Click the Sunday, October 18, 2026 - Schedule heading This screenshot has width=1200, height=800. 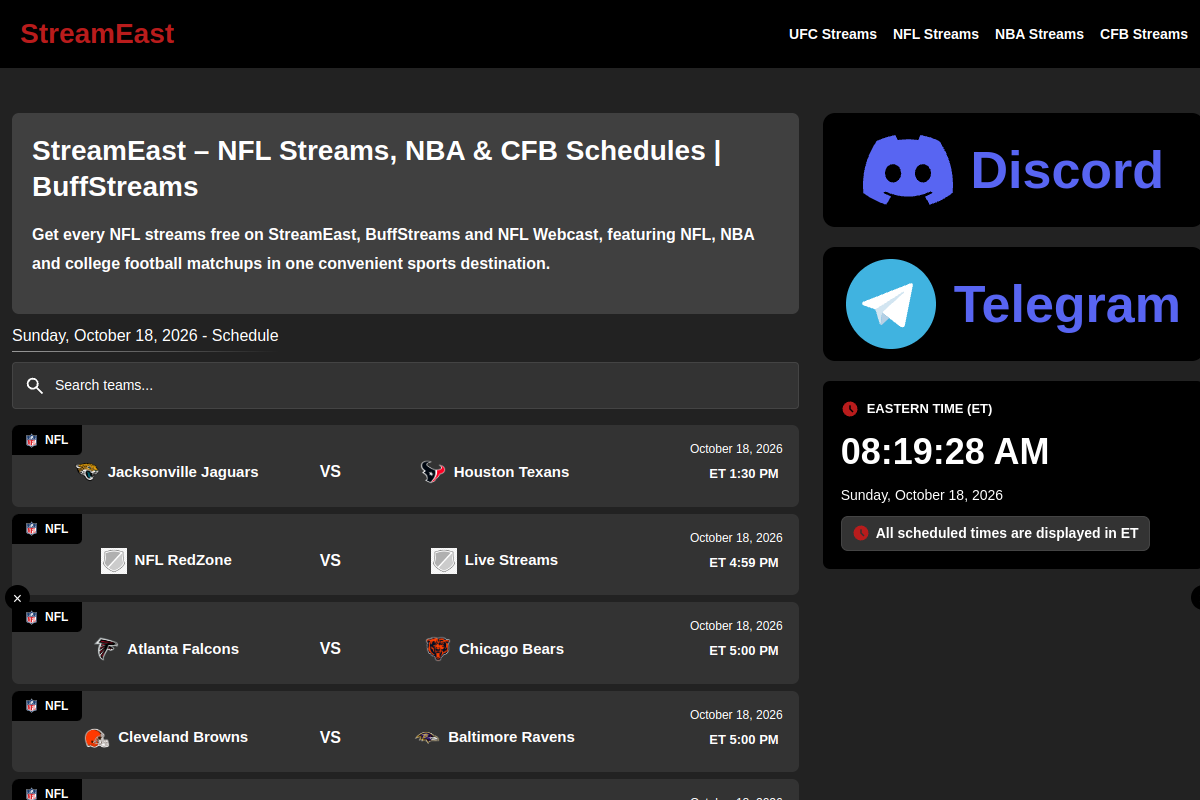tap(145, 336)
